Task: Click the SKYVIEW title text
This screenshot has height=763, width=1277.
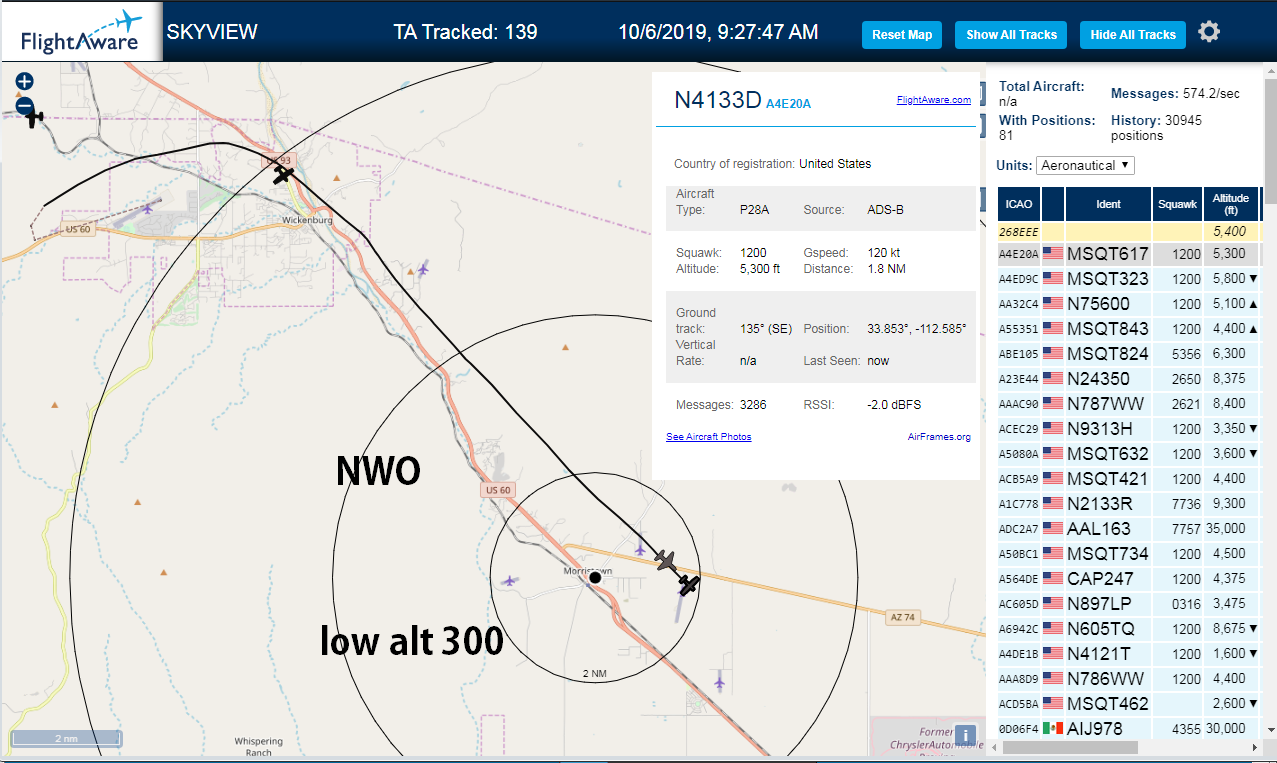Action: click(212, 32)
